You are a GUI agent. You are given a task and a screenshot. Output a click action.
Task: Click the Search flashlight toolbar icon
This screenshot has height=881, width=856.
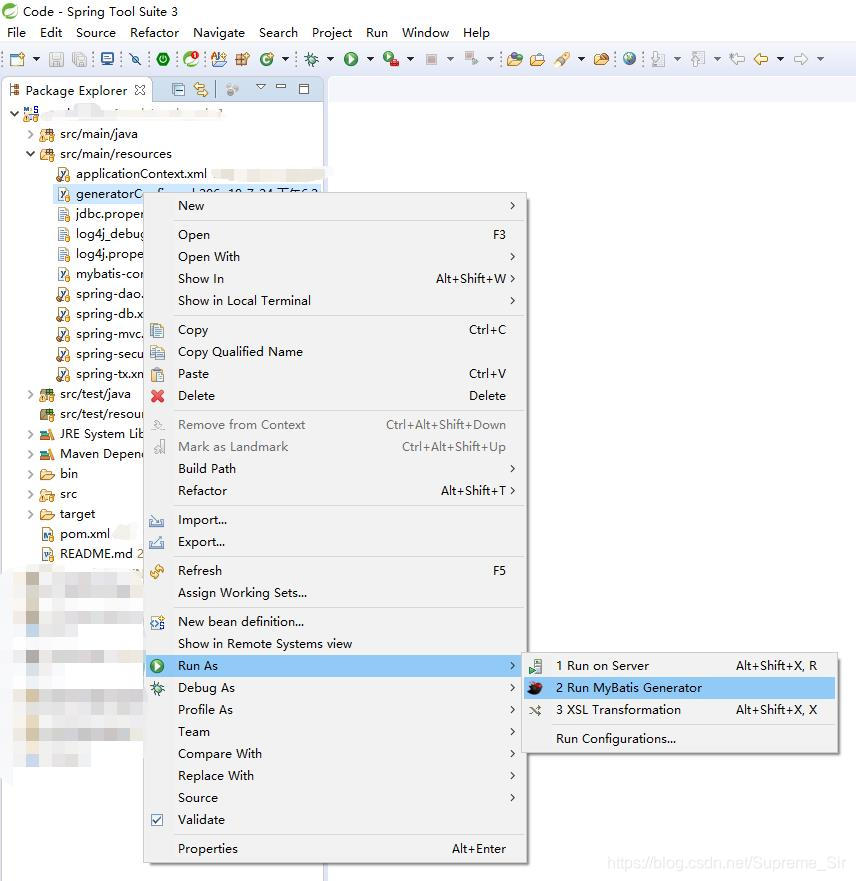[562, 59]
